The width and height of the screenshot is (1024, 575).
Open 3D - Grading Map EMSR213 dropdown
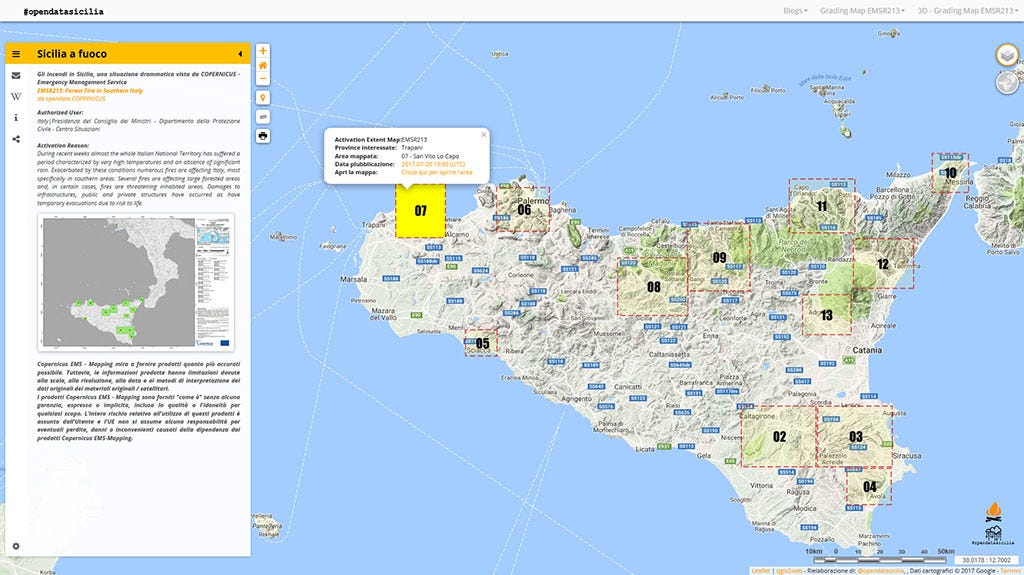coord(967,10)
